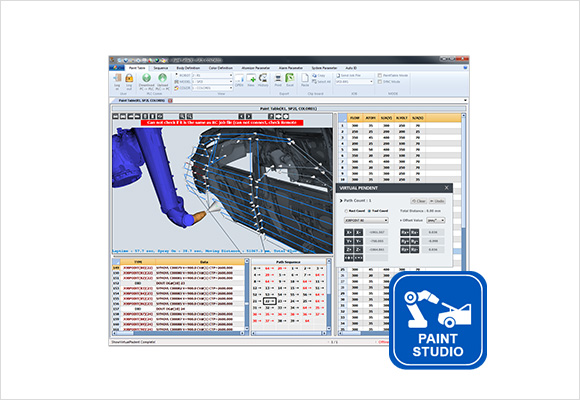Enable the SYNC Mode checkbox
Image resolution: width=580 pixels, height=400 pixels.
click(380, 81)
